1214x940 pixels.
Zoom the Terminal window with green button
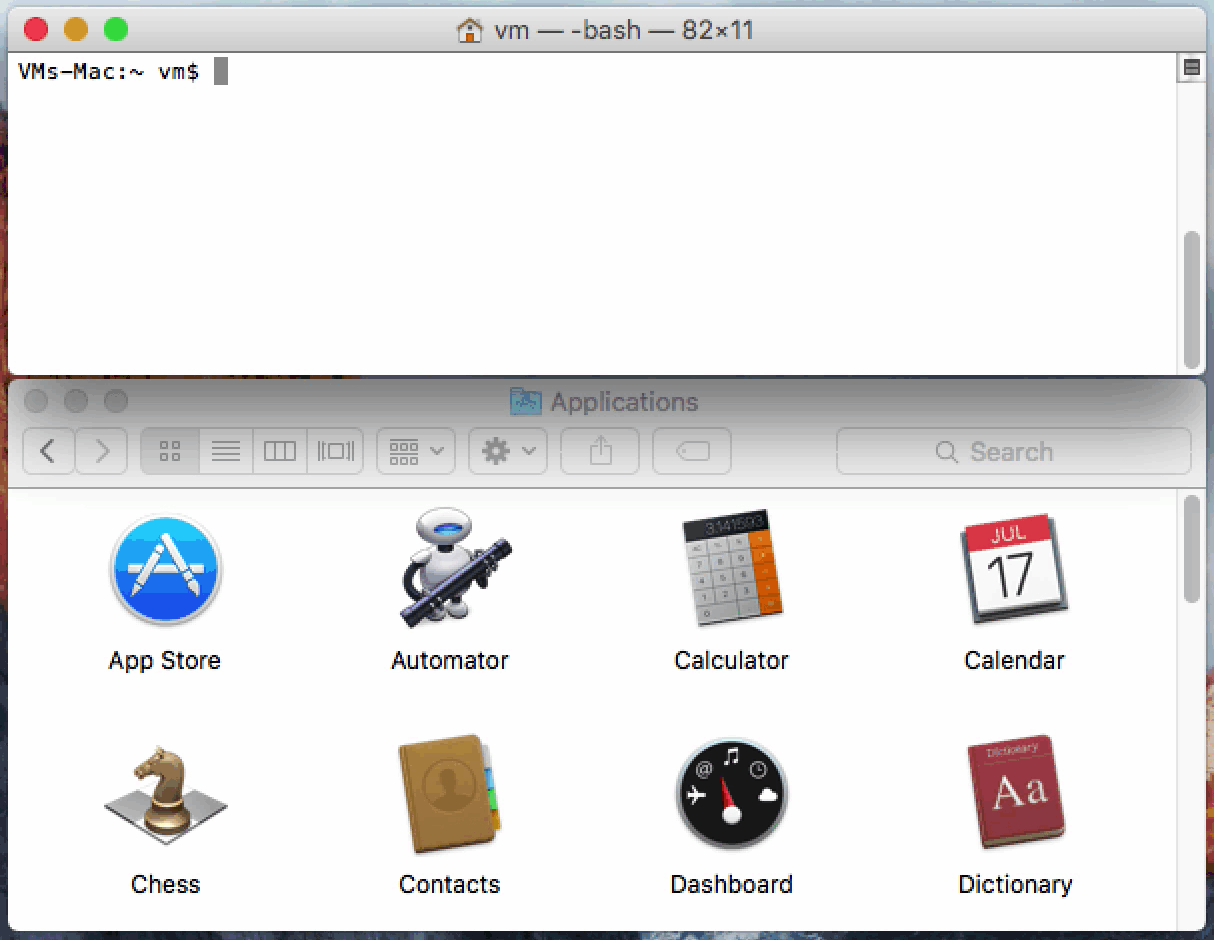tap(116, 30)
